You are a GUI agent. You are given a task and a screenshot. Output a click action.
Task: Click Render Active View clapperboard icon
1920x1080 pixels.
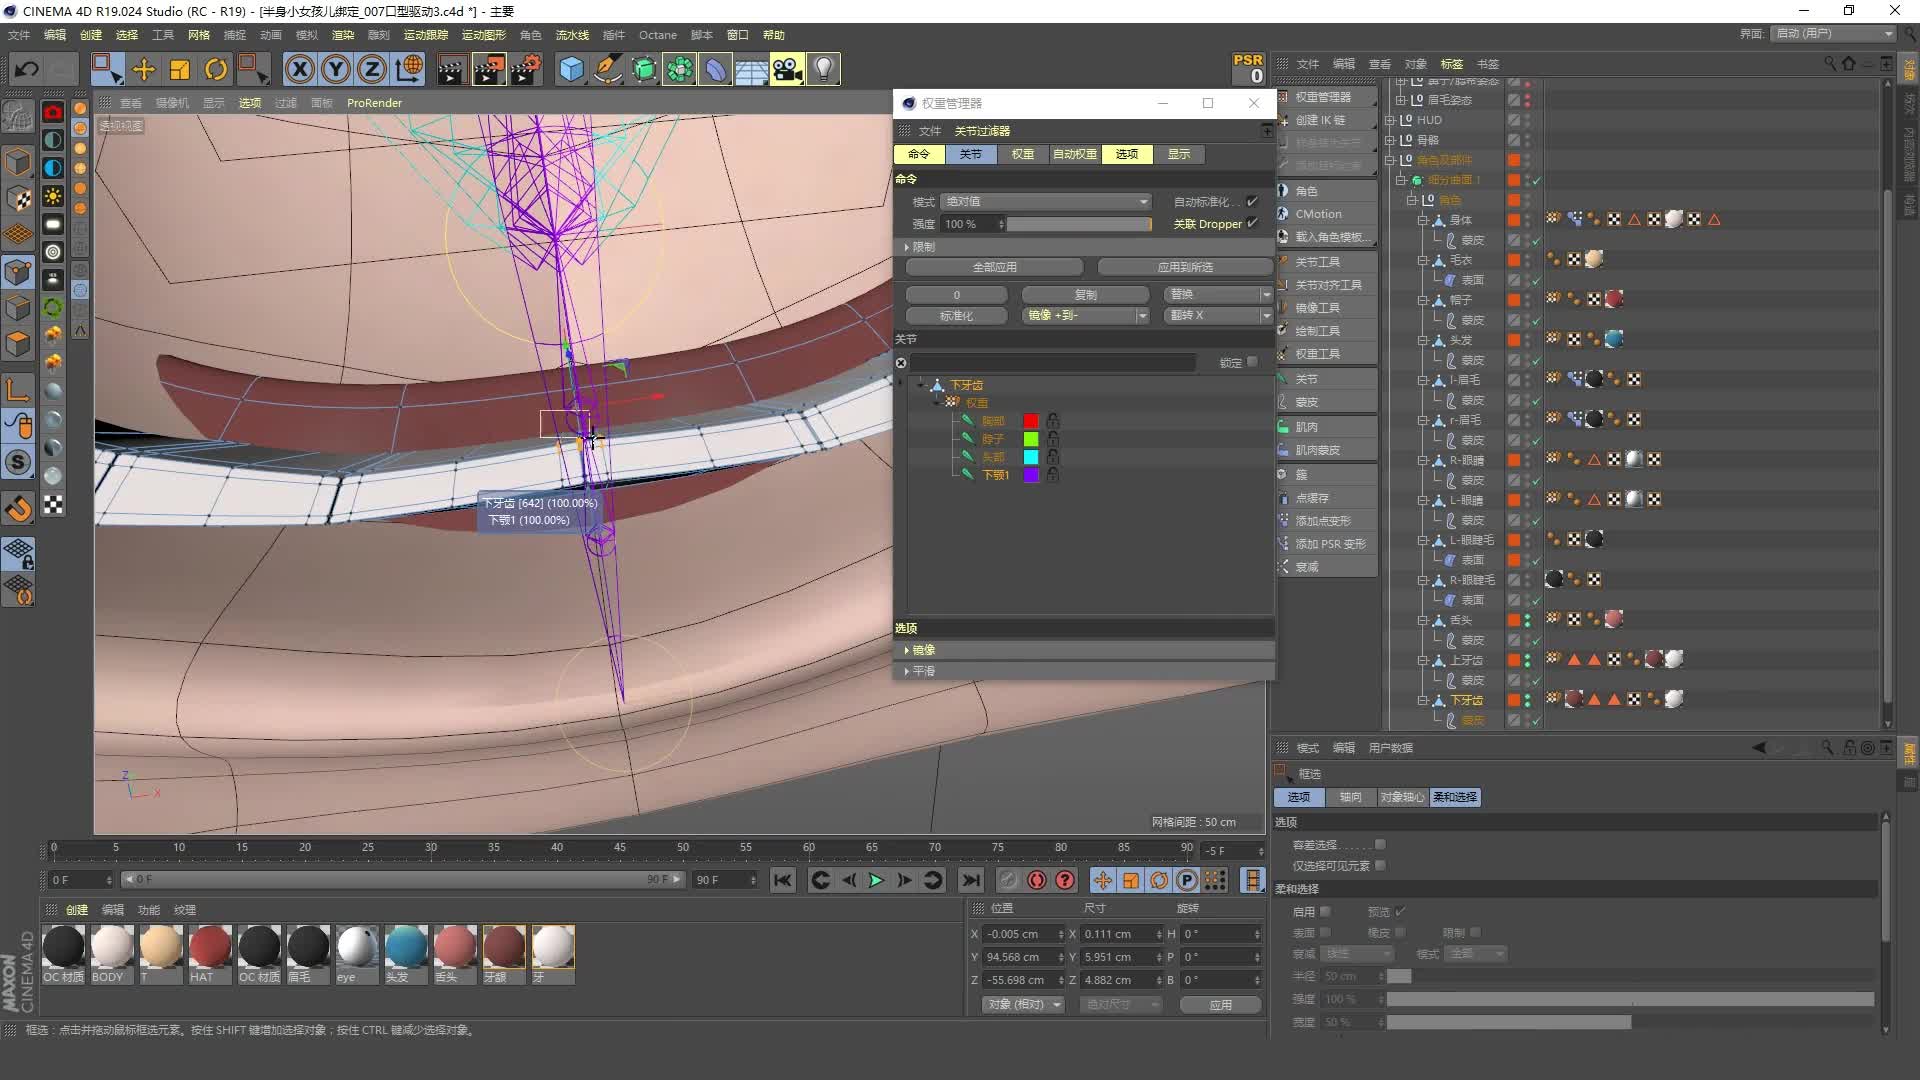click(x=451, y=69)
